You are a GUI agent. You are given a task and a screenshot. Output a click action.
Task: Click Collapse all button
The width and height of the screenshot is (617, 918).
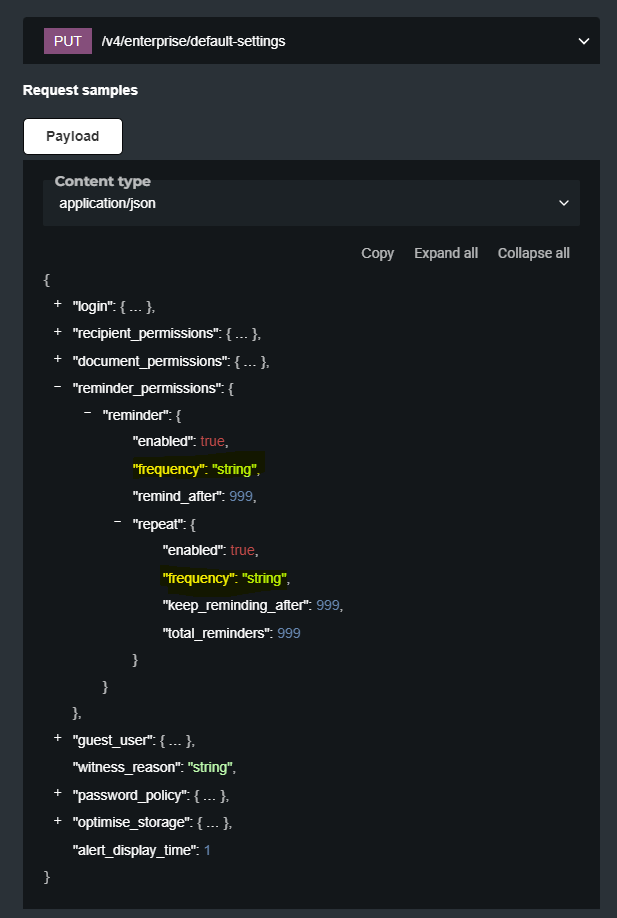(533, 253)
